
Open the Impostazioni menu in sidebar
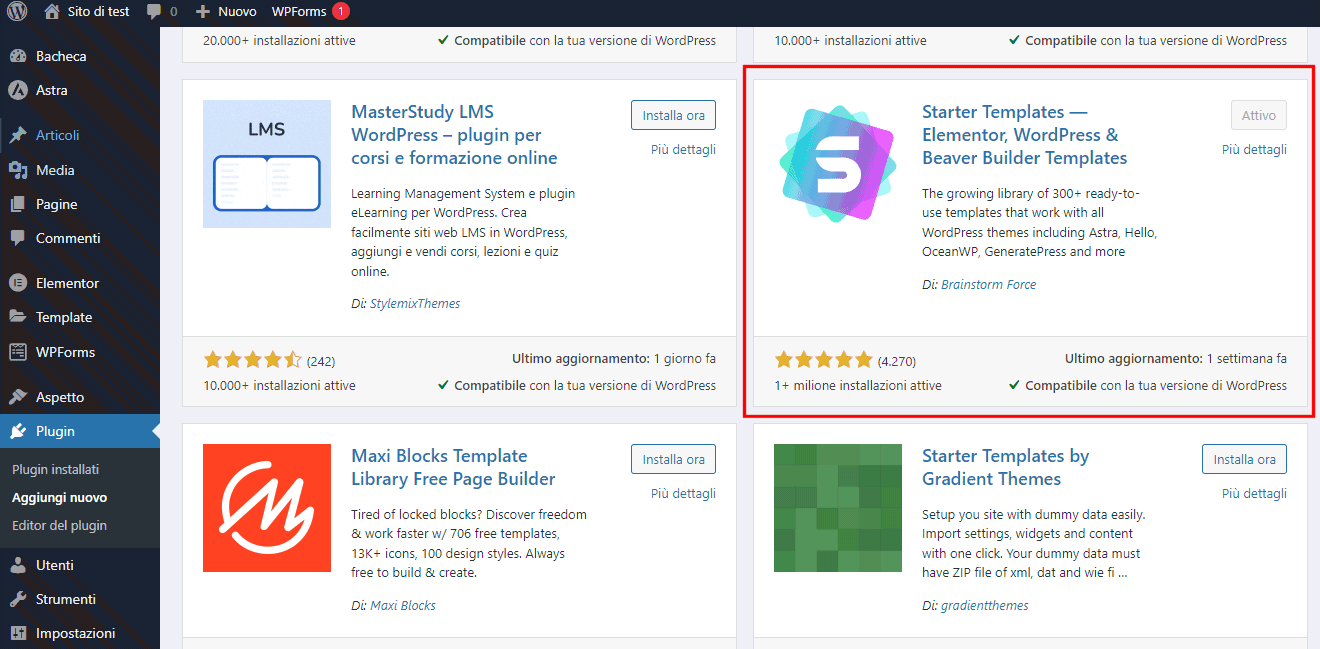coord(75,633)
